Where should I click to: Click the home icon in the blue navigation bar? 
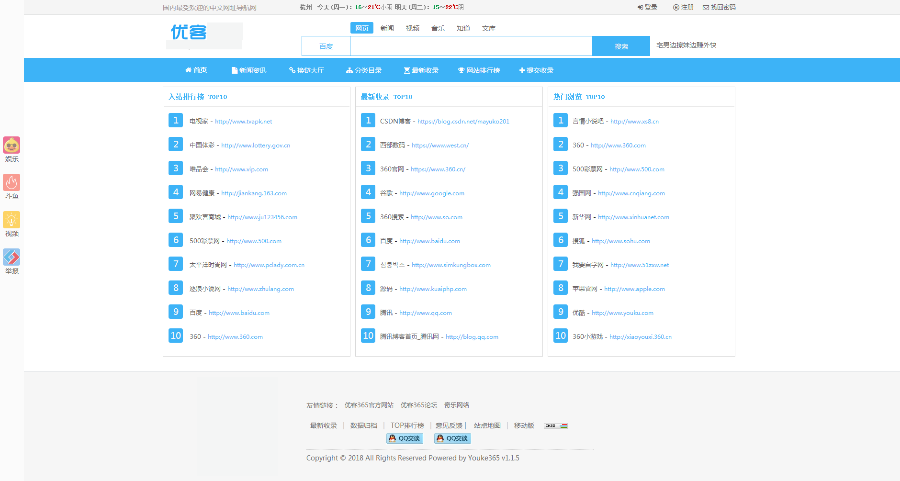point(188,70)
